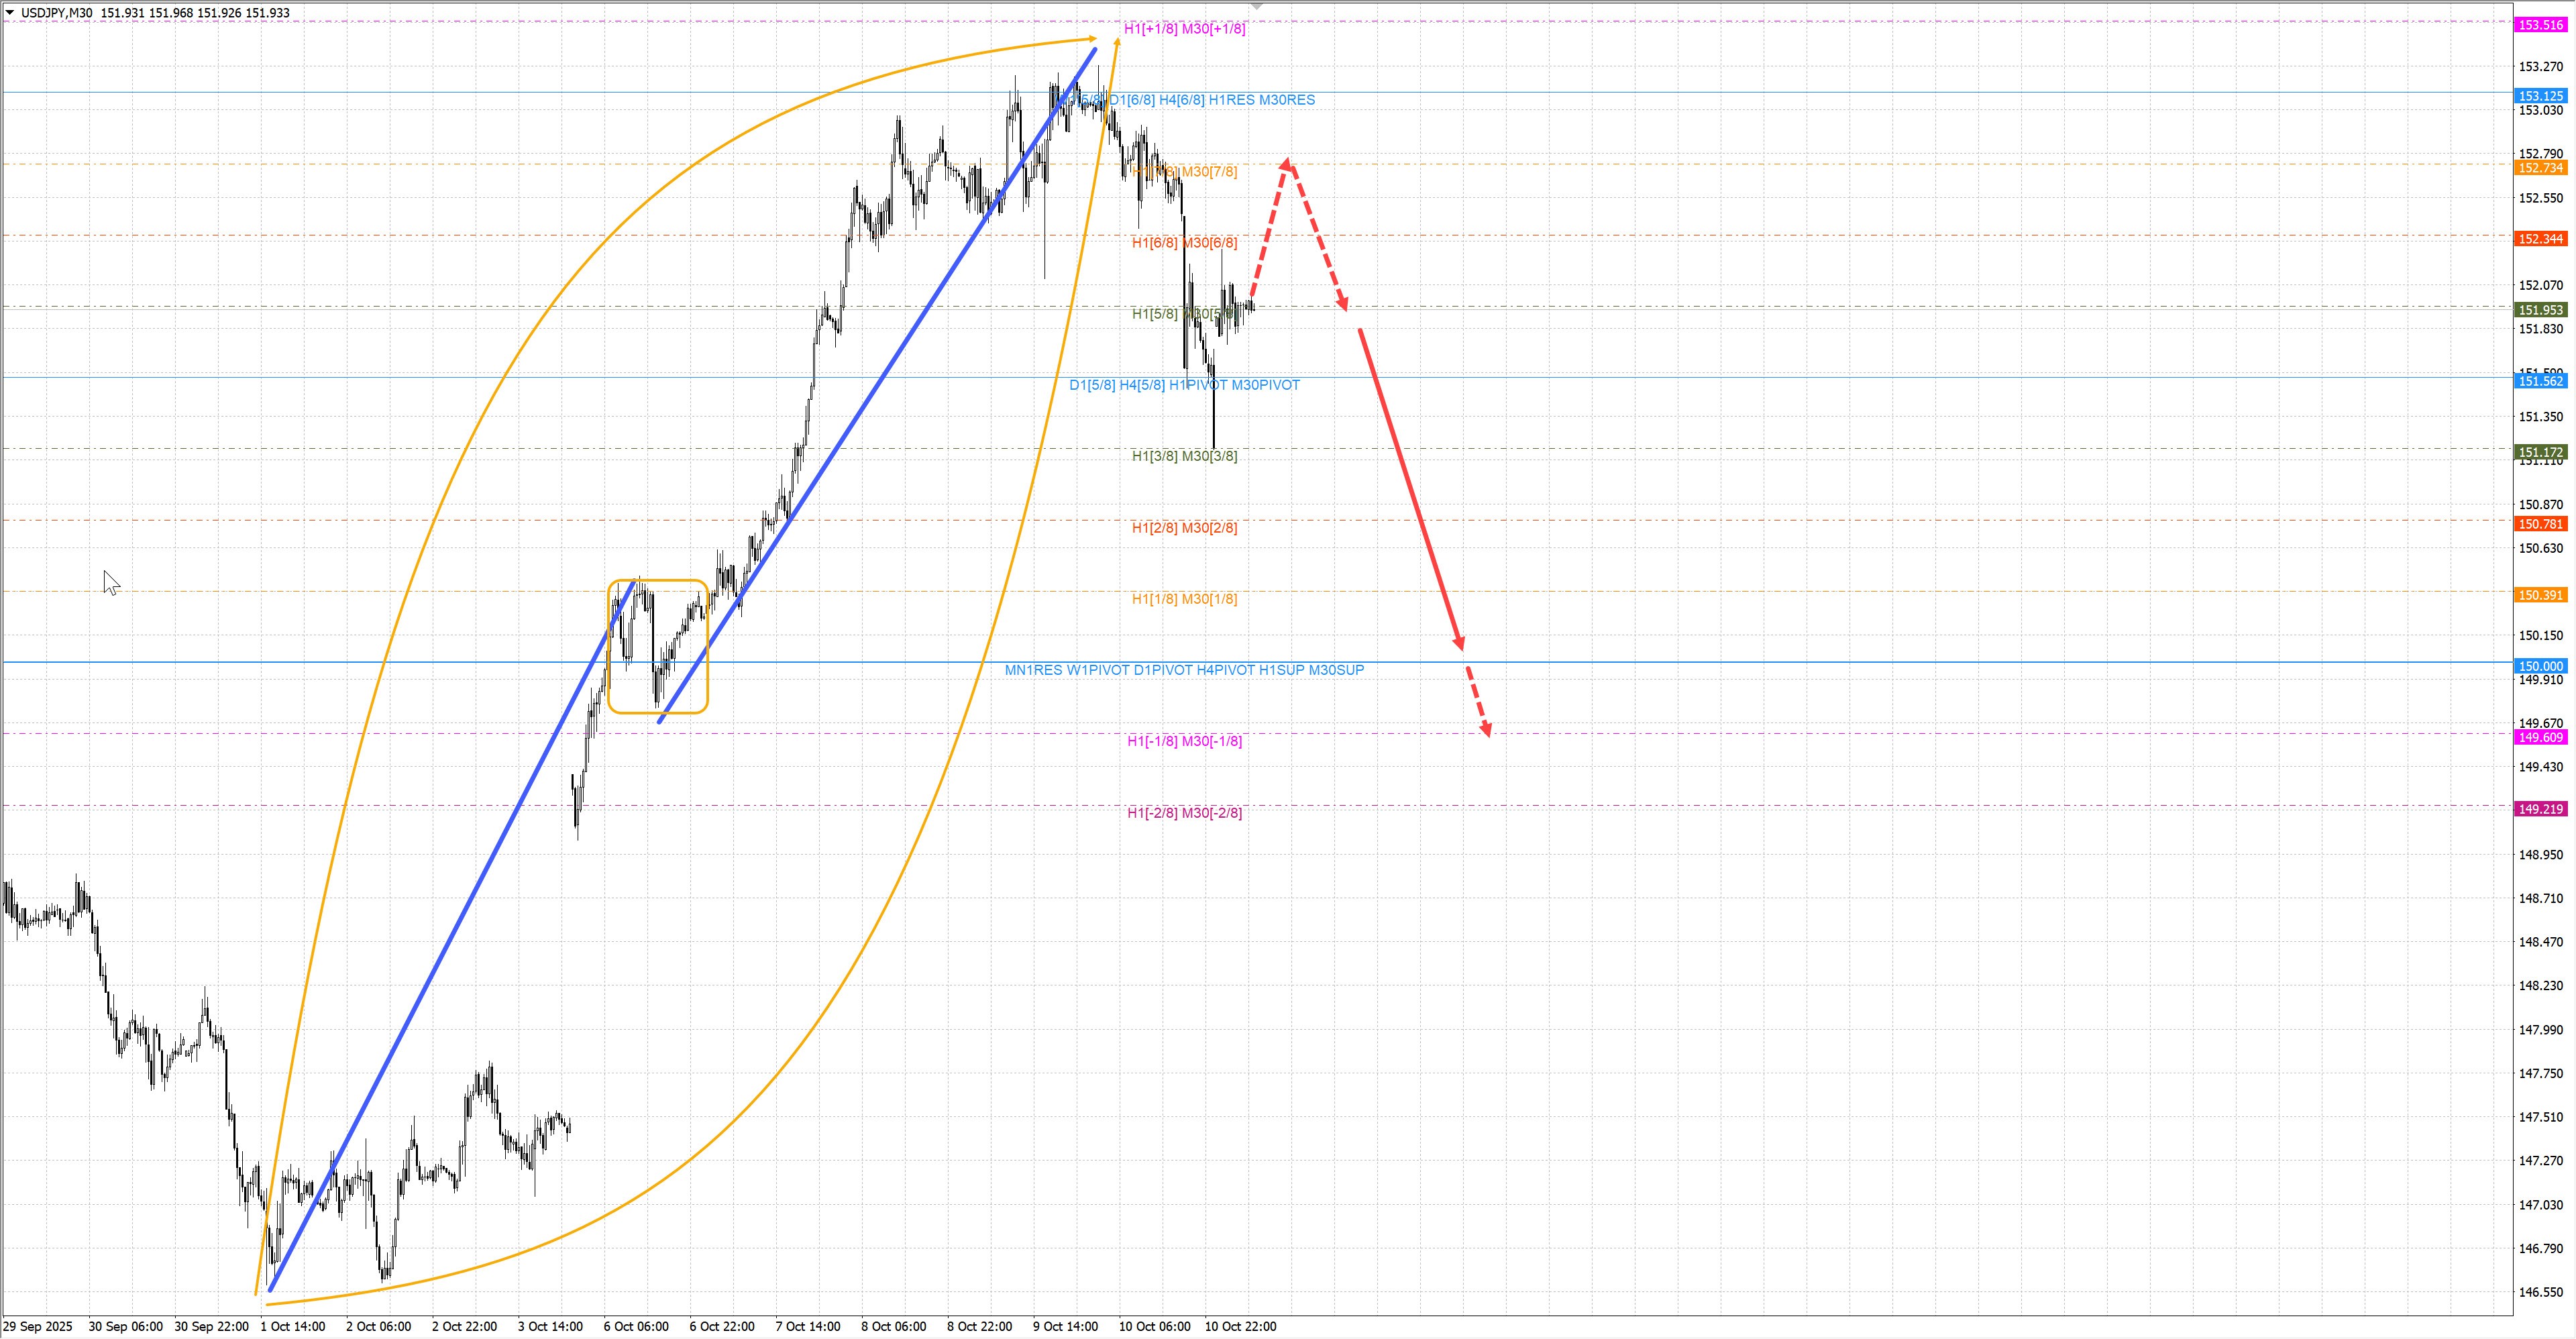Click the 153.516 magenta price label
Image resolution: width=2576 pixels, height=1339 pixels.
click(2540, 25)
